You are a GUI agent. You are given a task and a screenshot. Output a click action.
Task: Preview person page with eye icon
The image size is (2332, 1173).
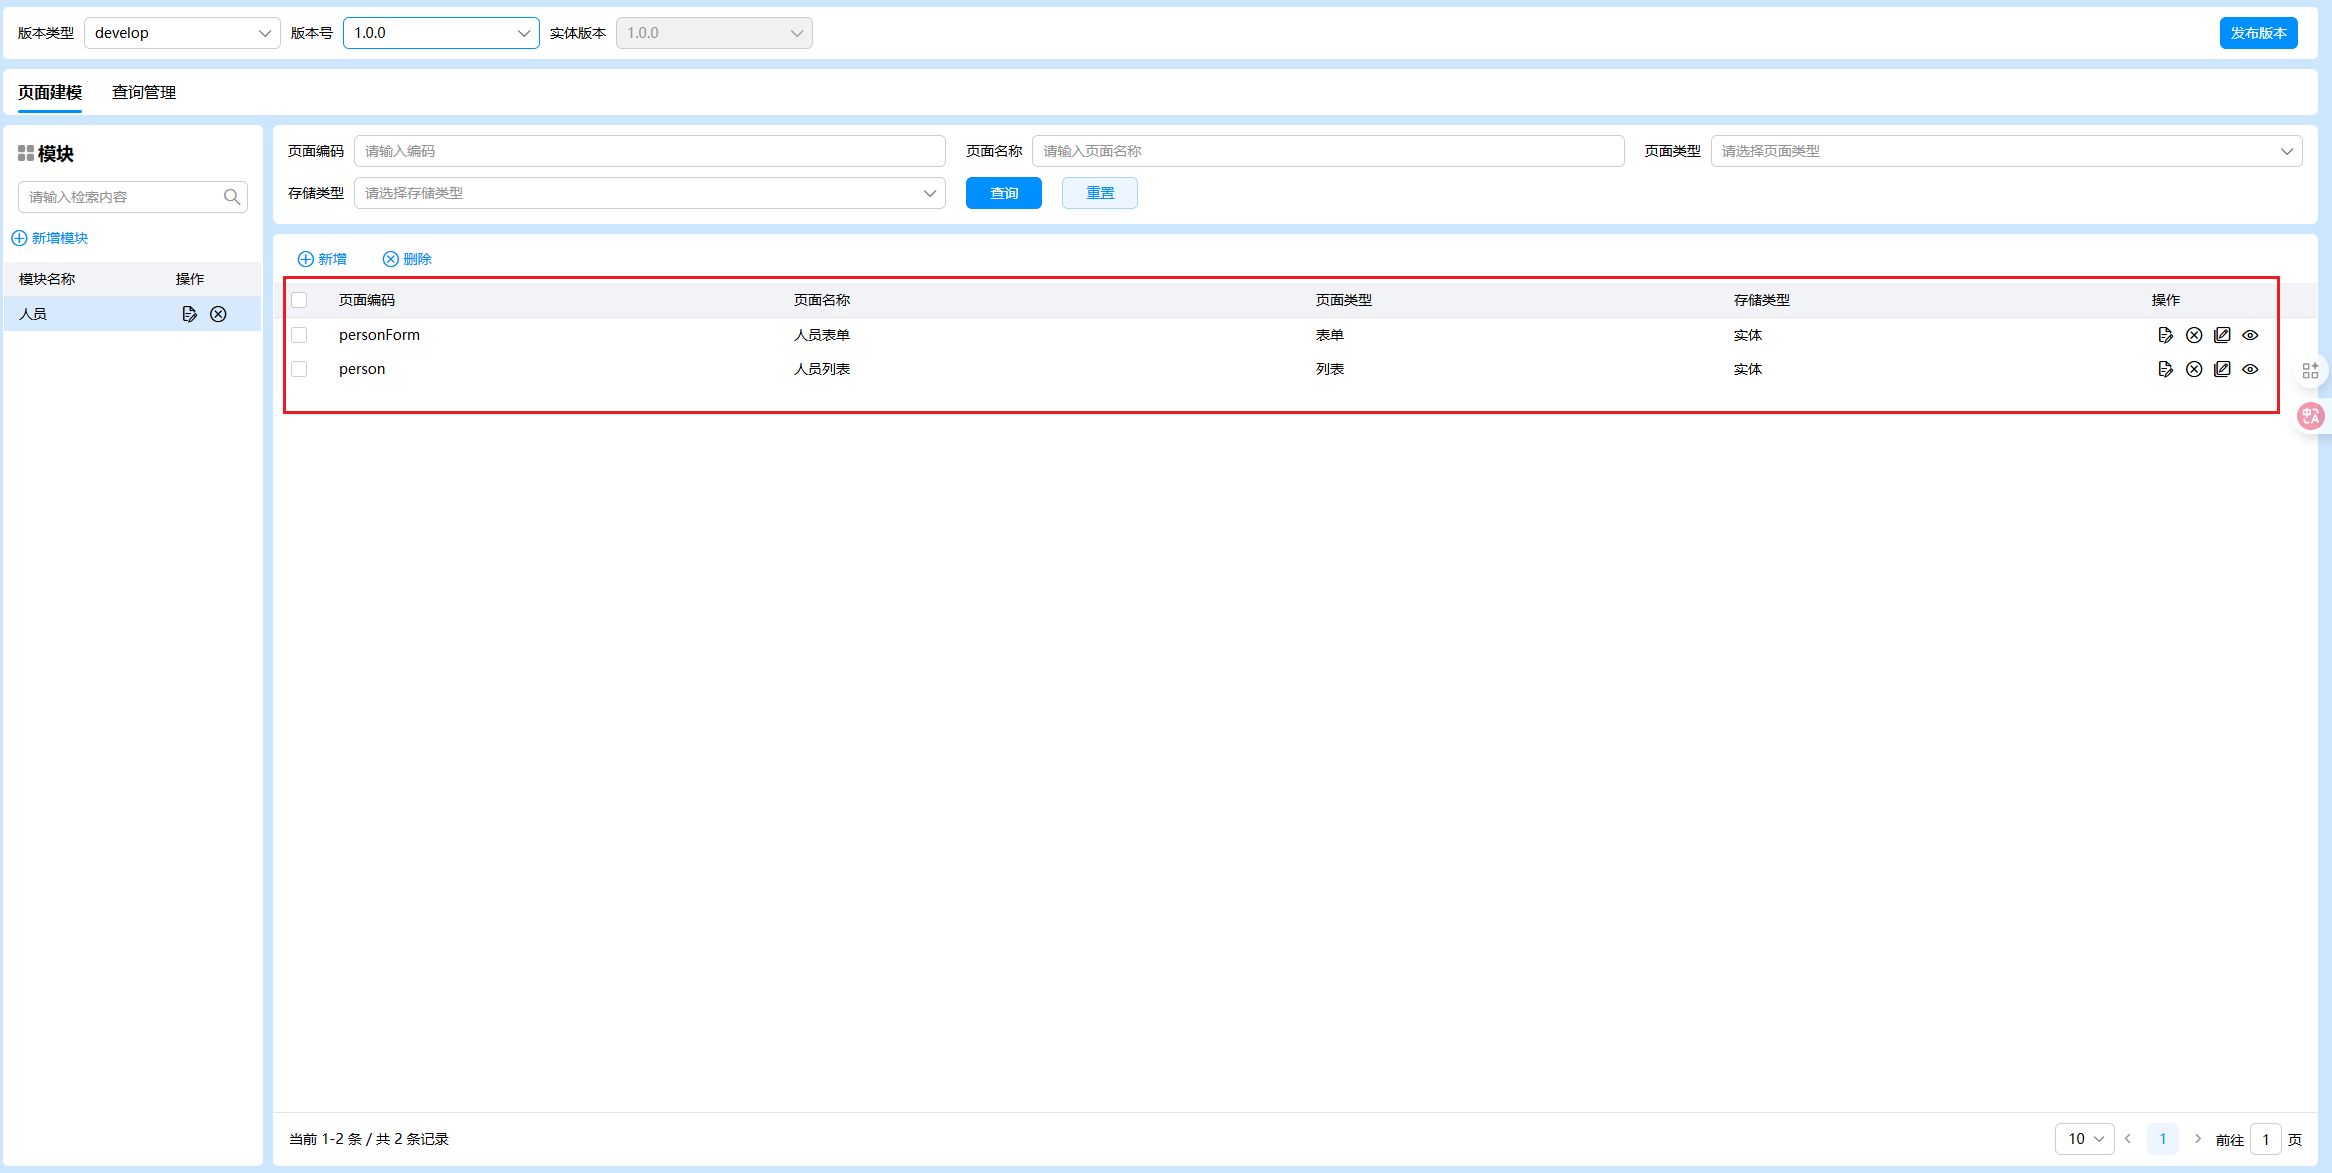tap(2249, 369)
